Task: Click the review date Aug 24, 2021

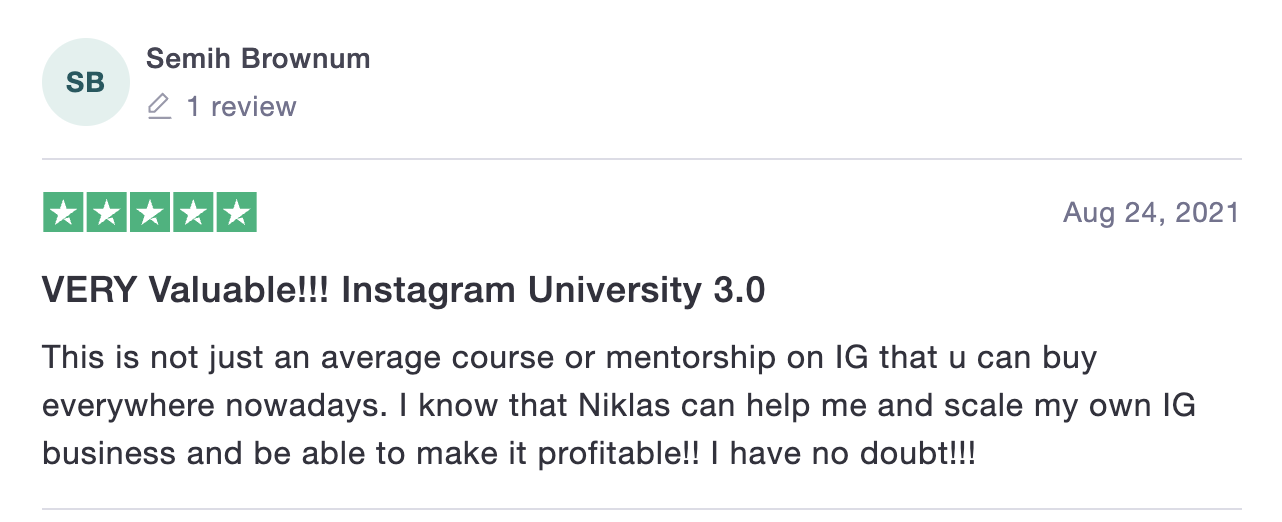Action: coord(1150,213)
